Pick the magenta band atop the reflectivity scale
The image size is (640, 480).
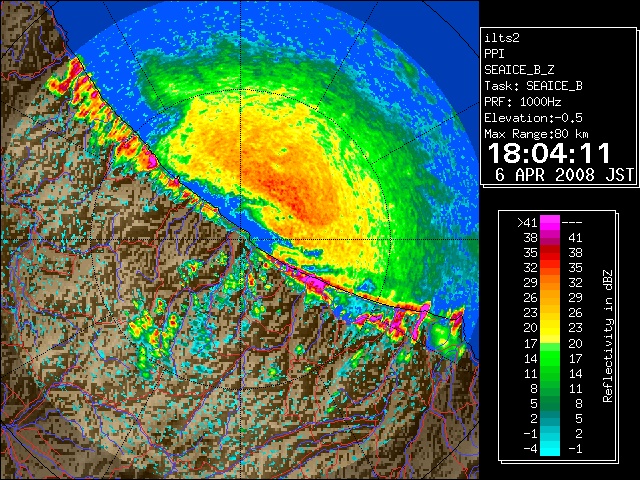[x=550, y=223]
